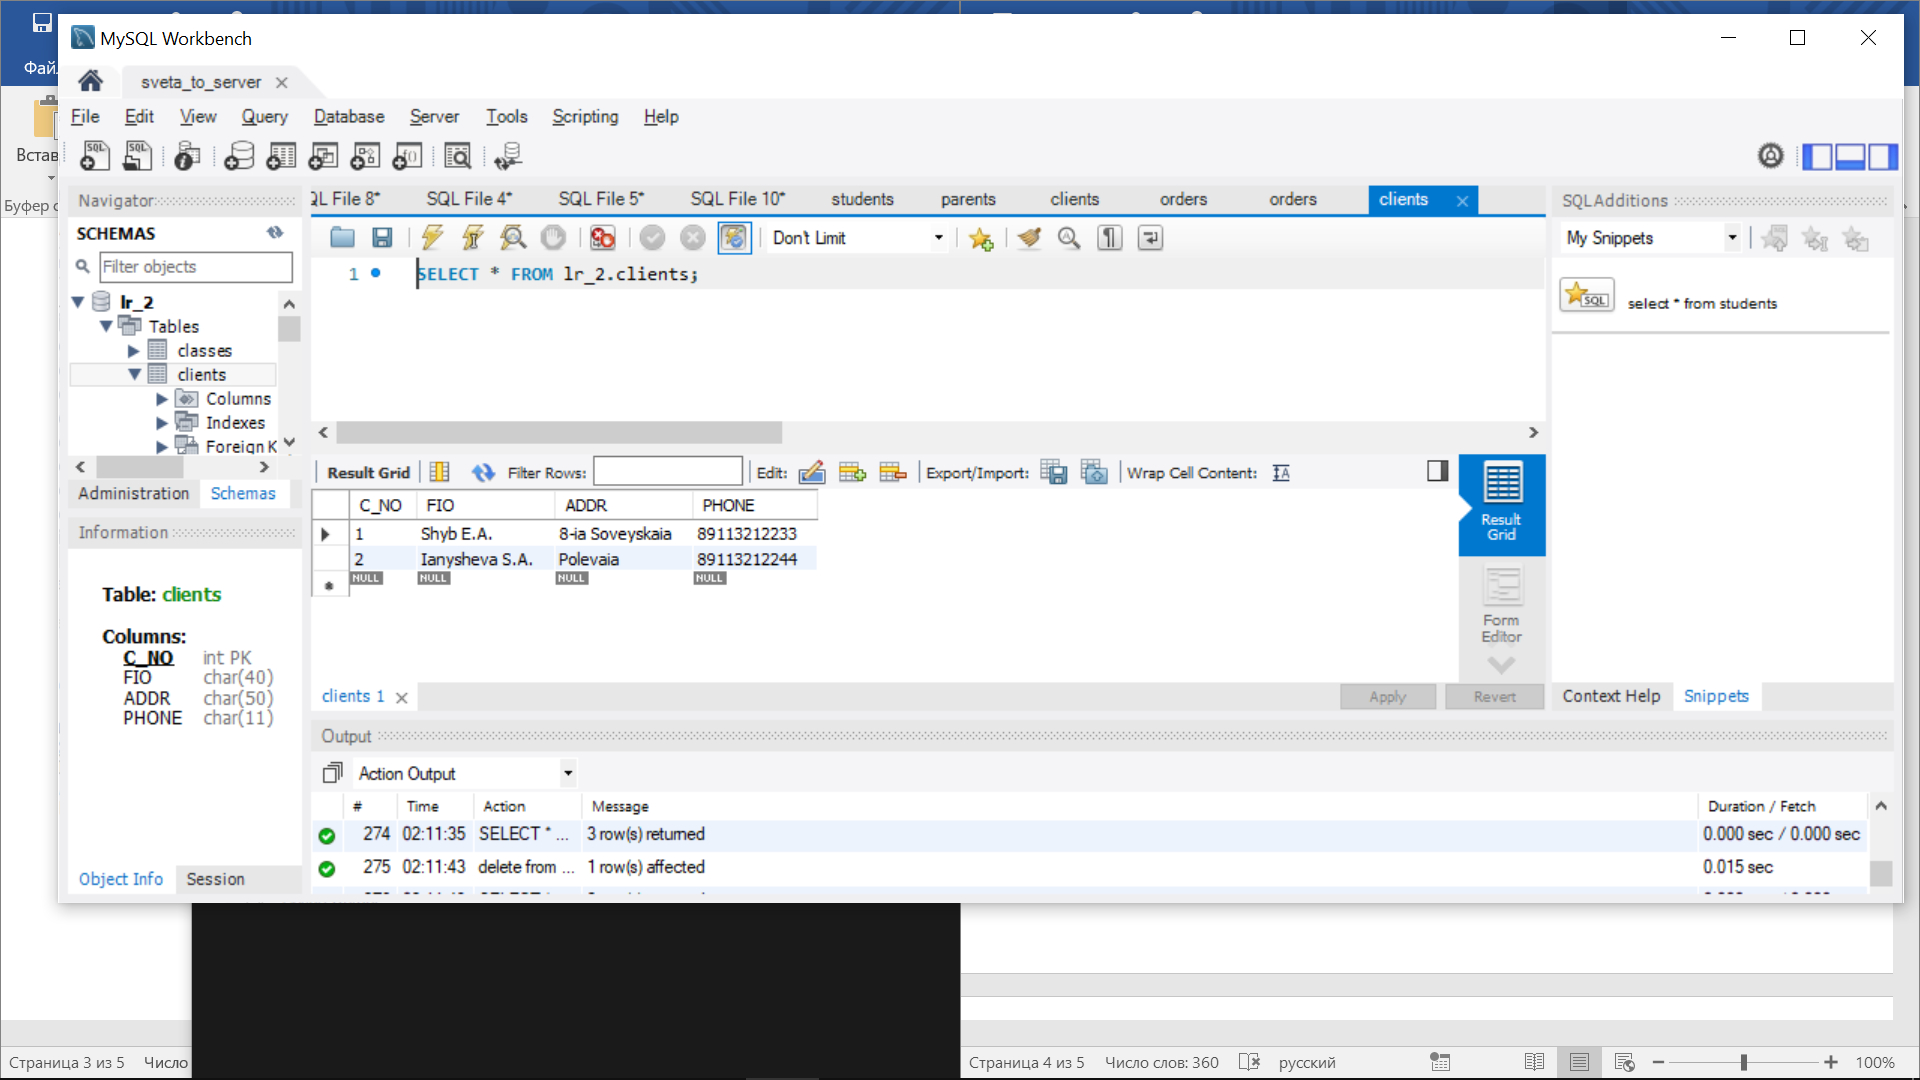Screen dimensions: 1920x1080
Task: Toggle autocommit mode button
Action: 734,238
